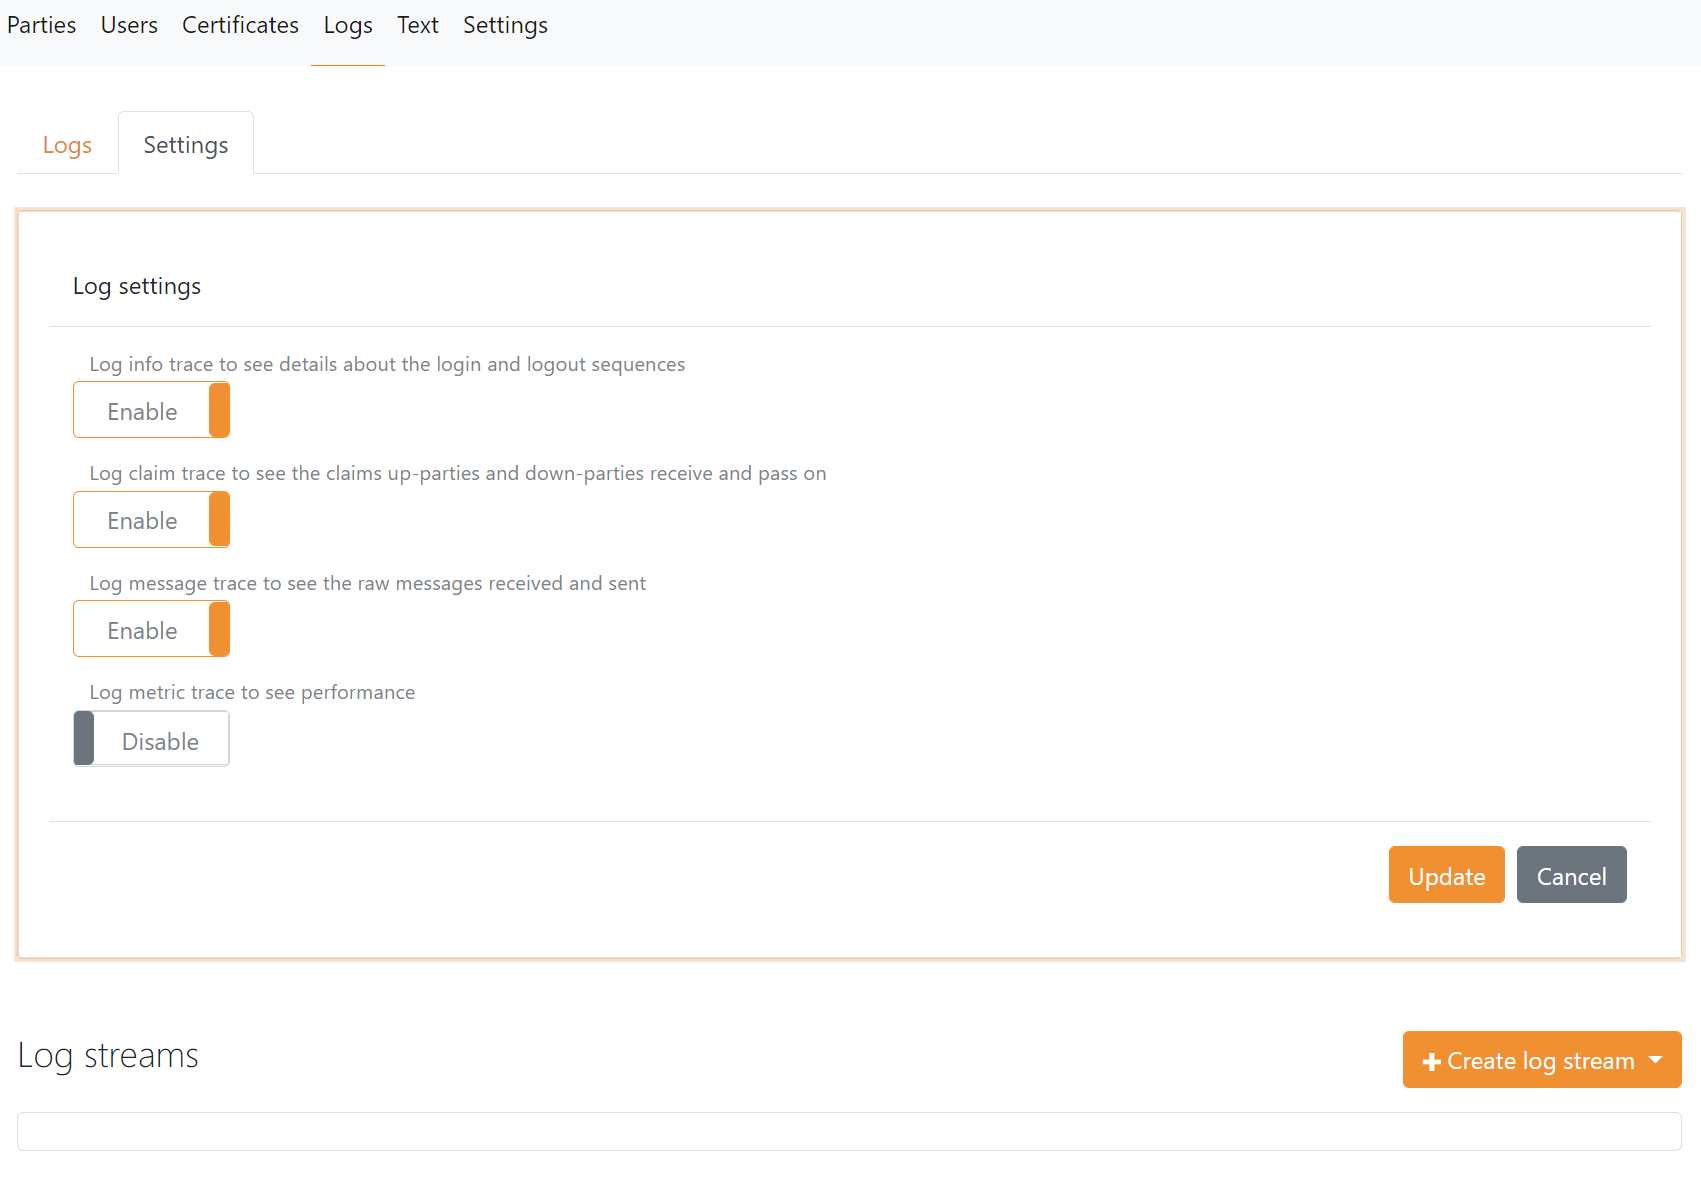The image size is (1701, 1195).
Task: Select the Logs item in top navigation
Action: 347,25
